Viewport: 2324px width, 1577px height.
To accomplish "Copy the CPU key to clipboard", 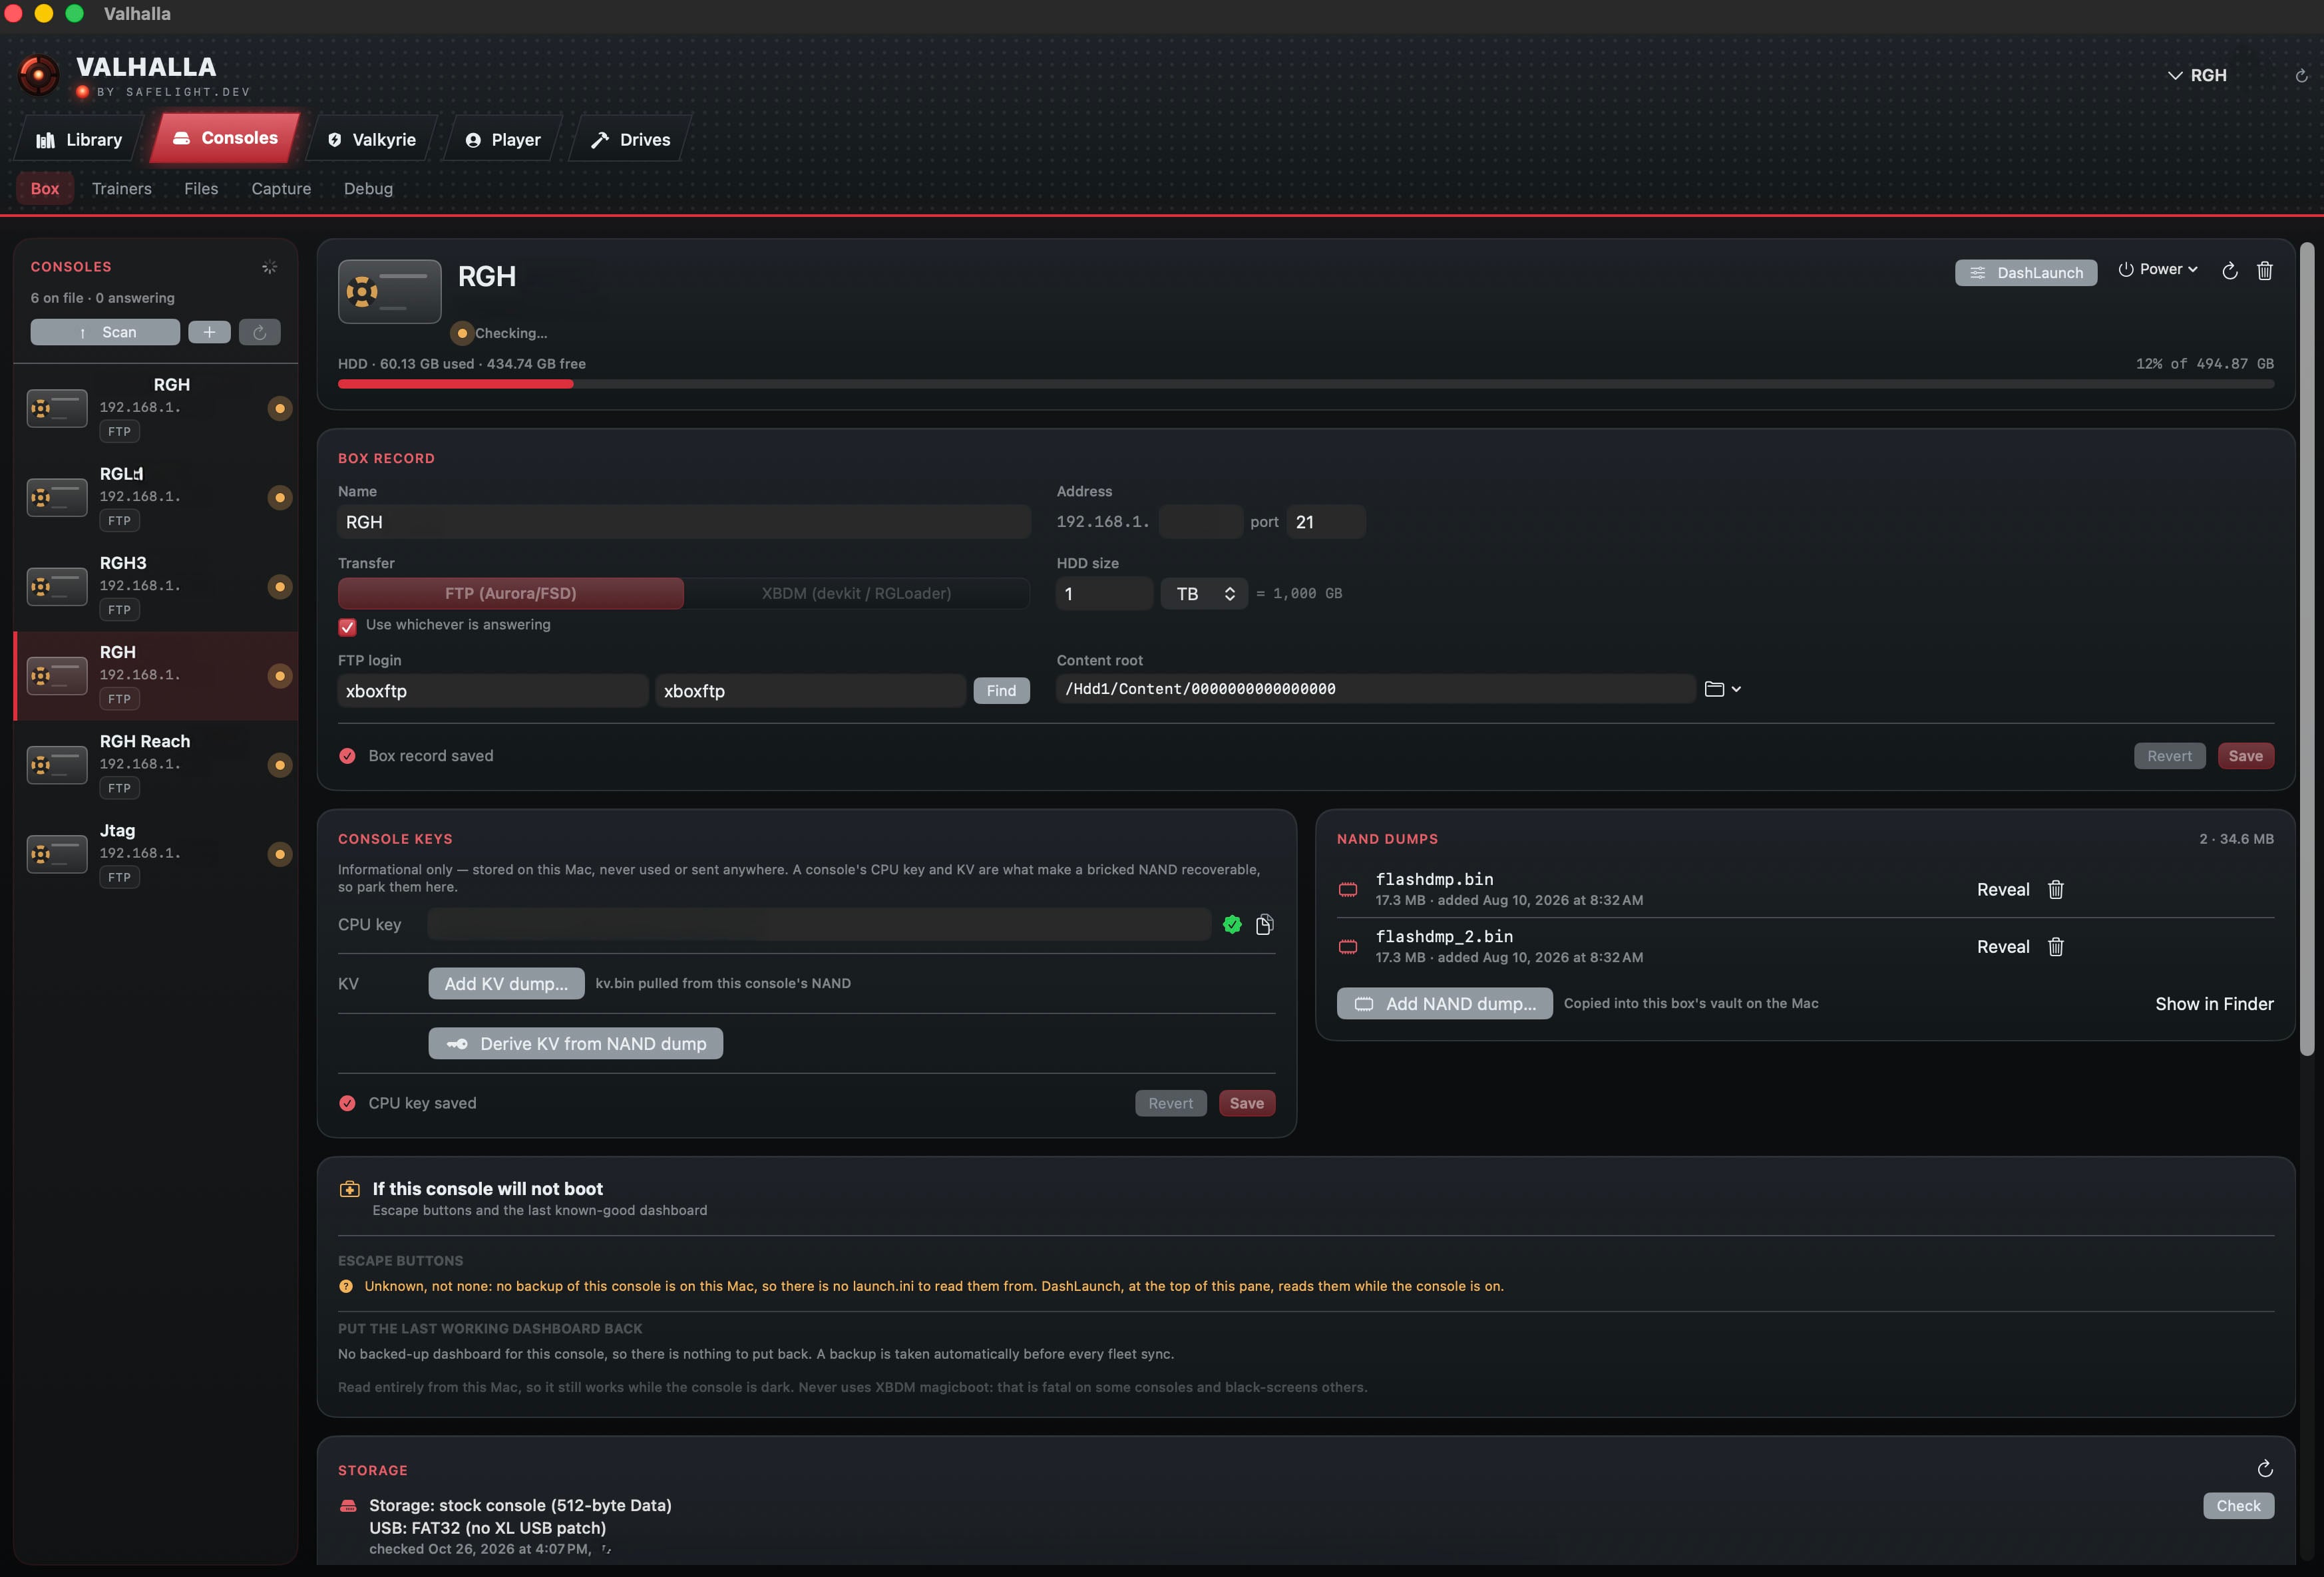I will coord(1264,925).
